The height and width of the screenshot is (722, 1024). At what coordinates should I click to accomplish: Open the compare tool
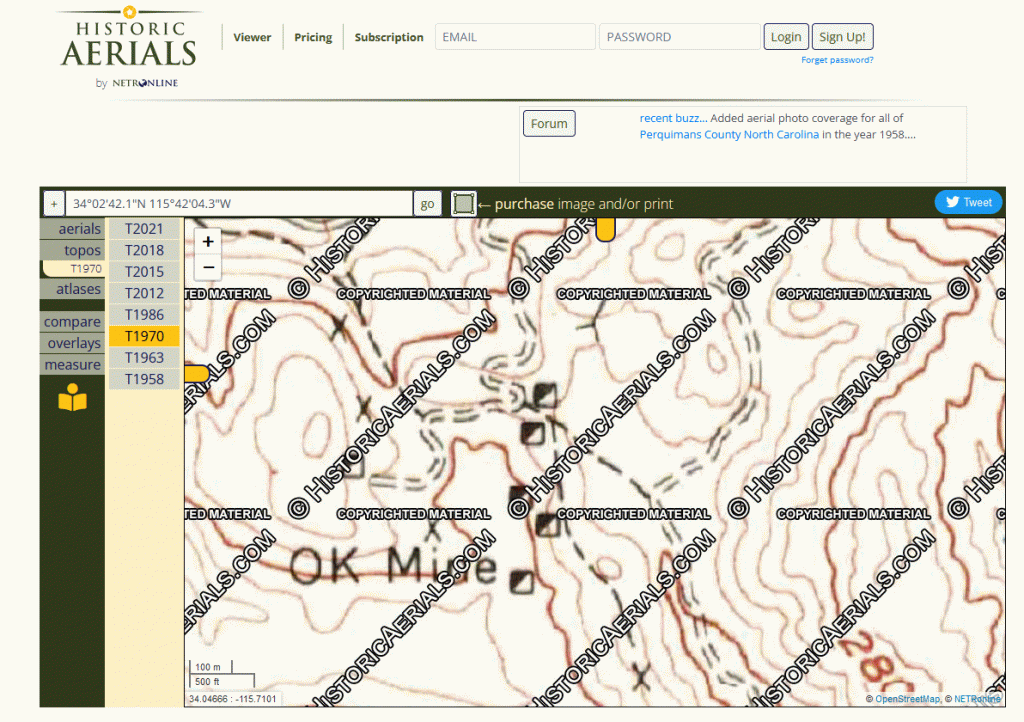pos(72,322)
